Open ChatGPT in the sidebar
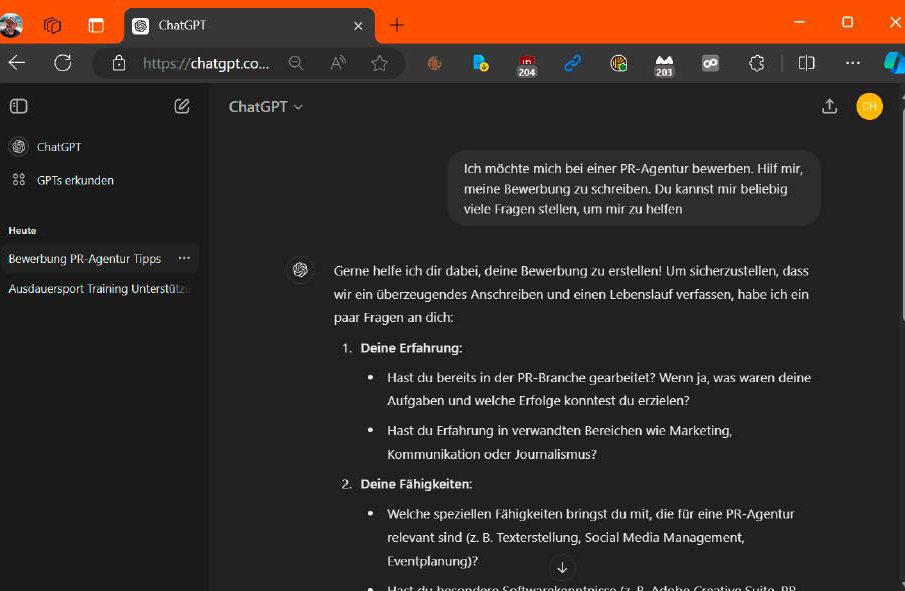The height and width of the screenshot is (591, 905). [x=58, y=147]
